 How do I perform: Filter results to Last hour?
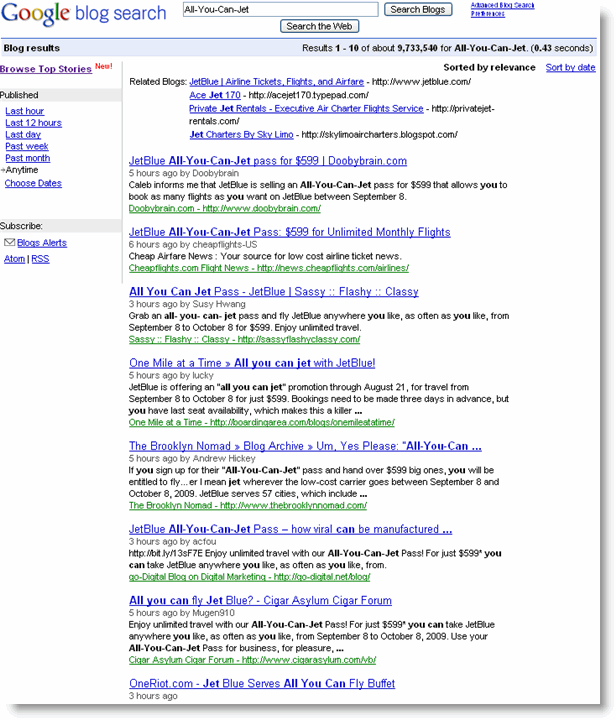(x=24, y=111)
